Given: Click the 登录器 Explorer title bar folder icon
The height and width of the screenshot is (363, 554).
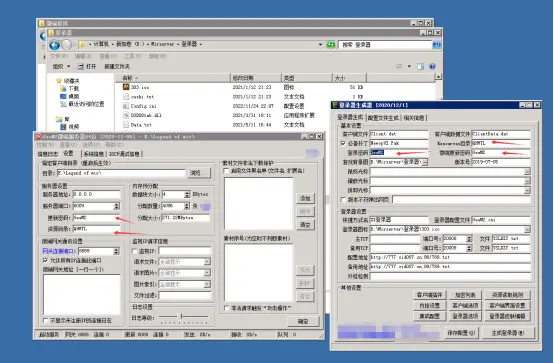Looking at the screenshot, I should [52, 33].
